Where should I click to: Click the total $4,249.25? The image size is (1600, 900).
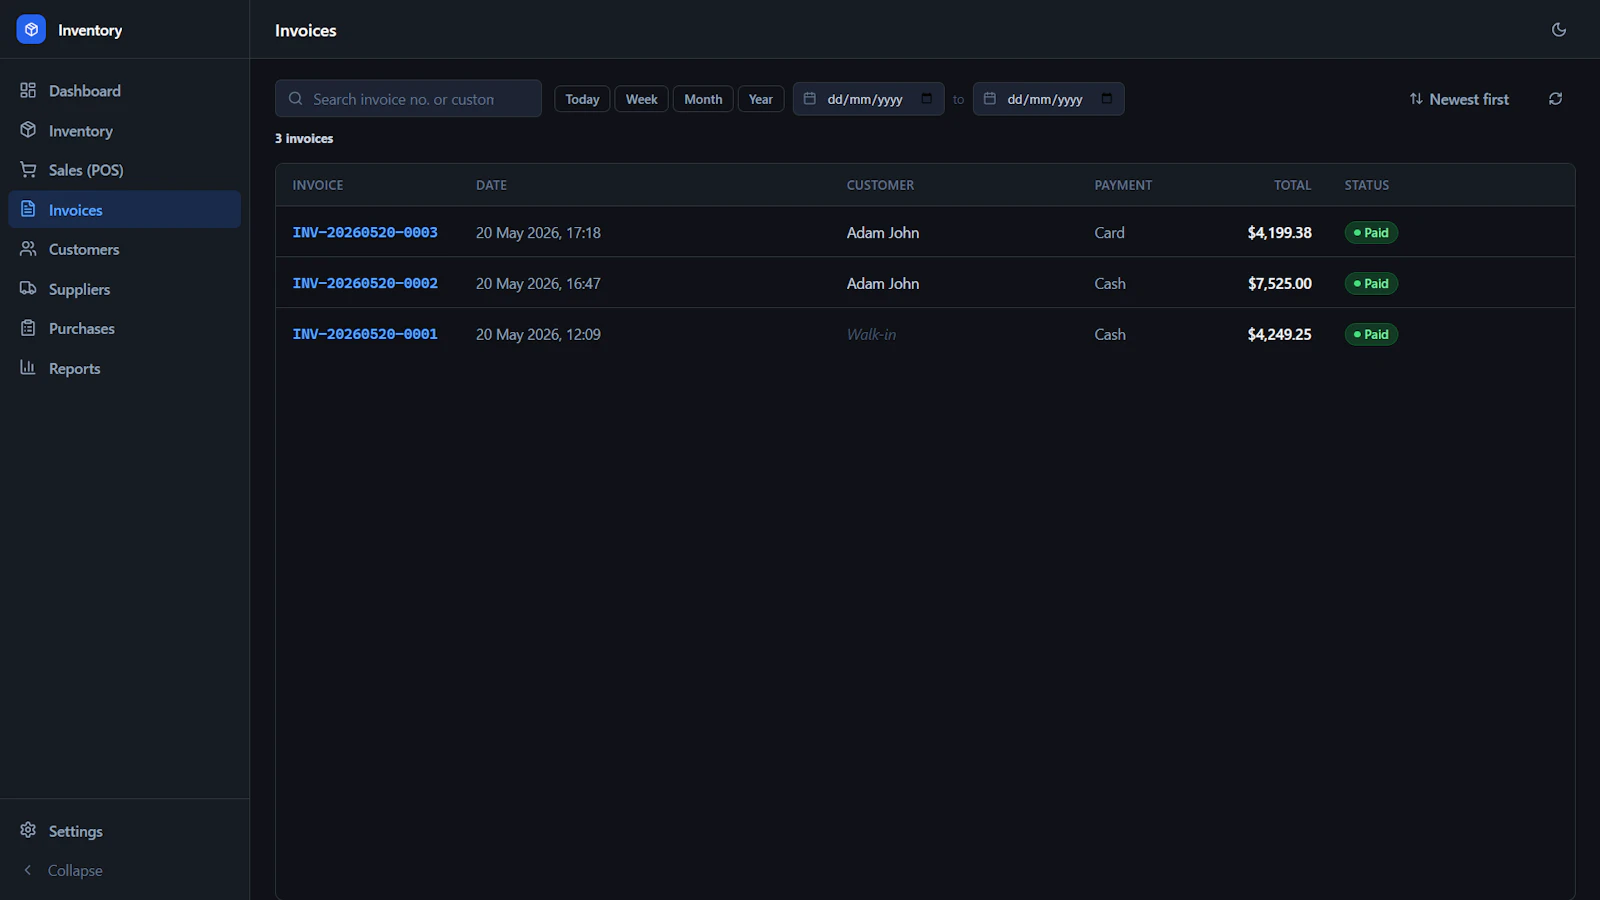click(1279, 334)
